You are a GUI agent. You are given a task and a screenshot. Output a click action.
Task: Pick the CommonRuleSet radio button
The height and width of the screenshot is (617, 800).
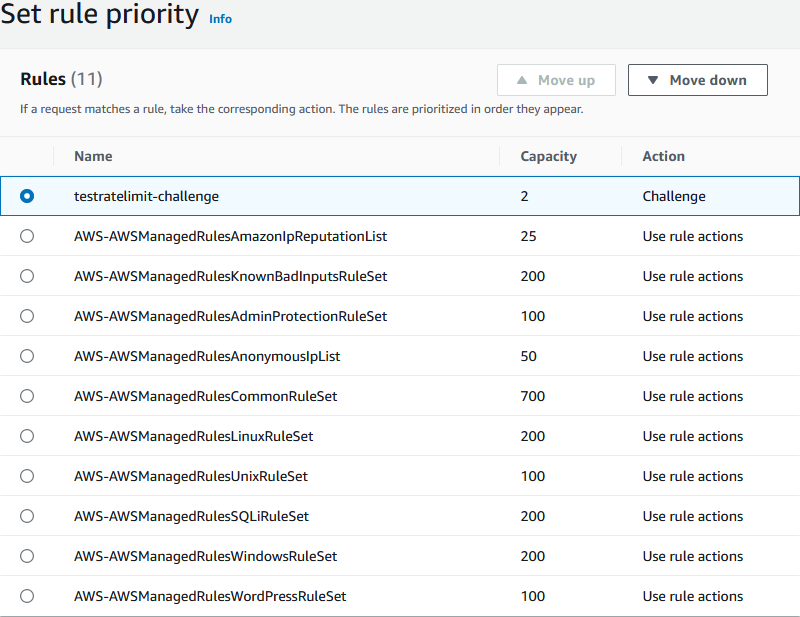point(27,396)
